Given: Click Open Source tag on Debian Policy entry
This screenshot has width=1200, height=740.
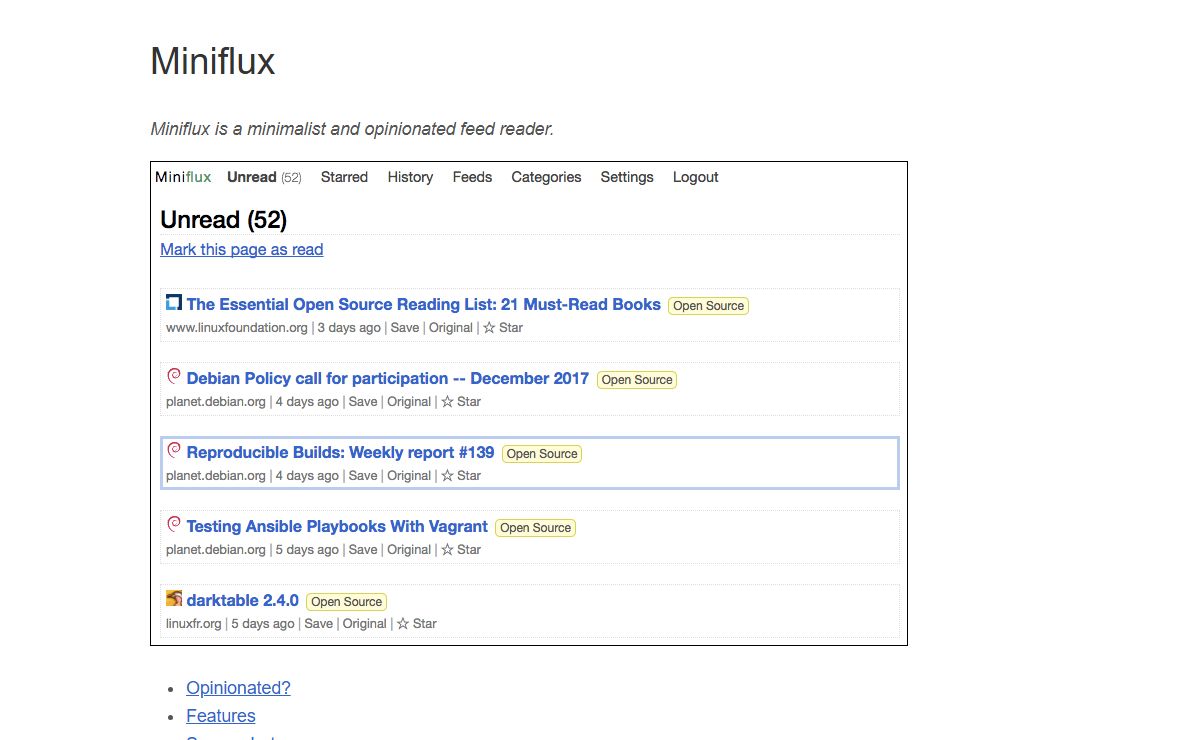Looking at the screenshot, I should pos(637,380).
